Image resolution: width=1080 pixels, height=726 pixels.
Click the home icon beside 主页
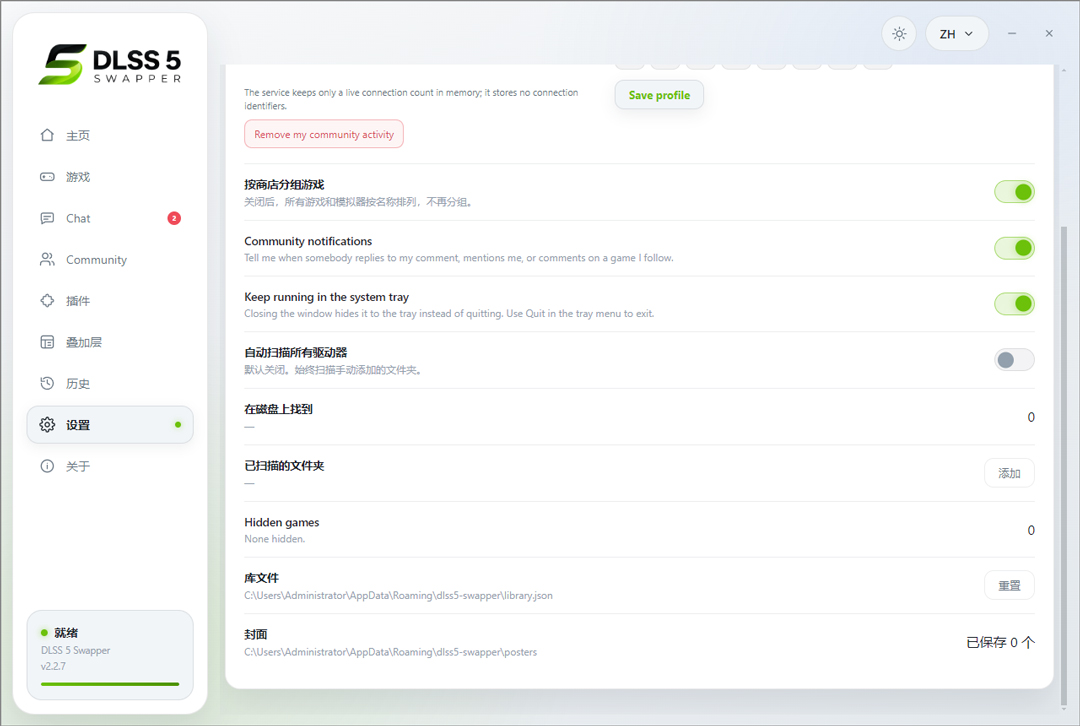tap(47, 135)
